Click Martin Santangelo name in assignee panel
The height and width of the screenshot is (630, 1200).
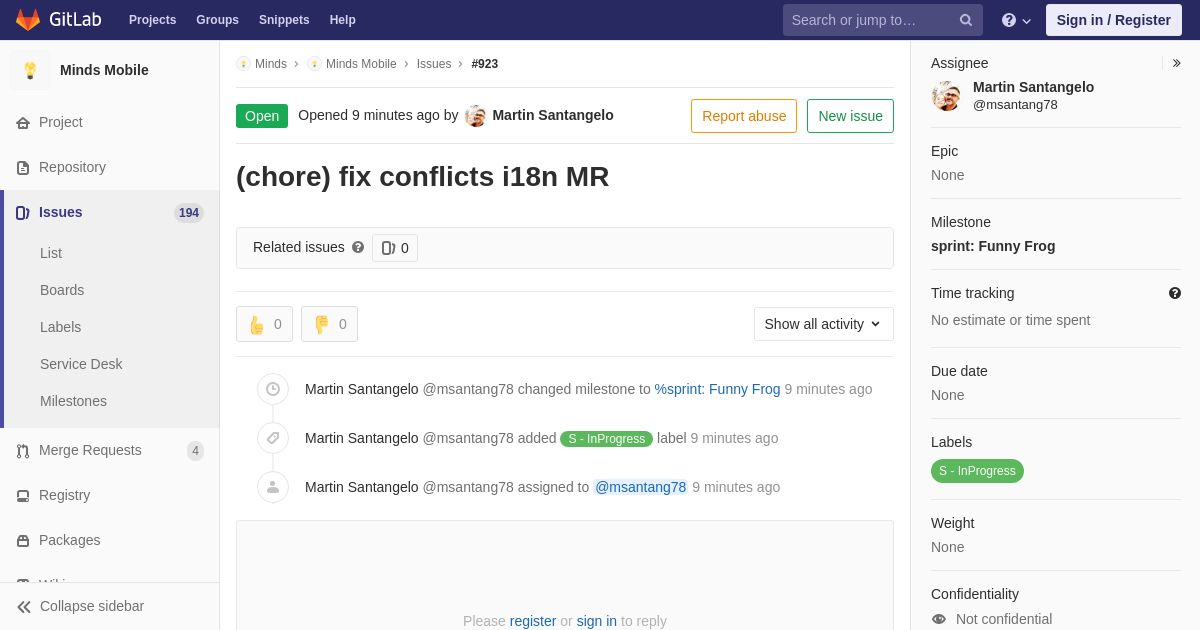(1033, 87)
